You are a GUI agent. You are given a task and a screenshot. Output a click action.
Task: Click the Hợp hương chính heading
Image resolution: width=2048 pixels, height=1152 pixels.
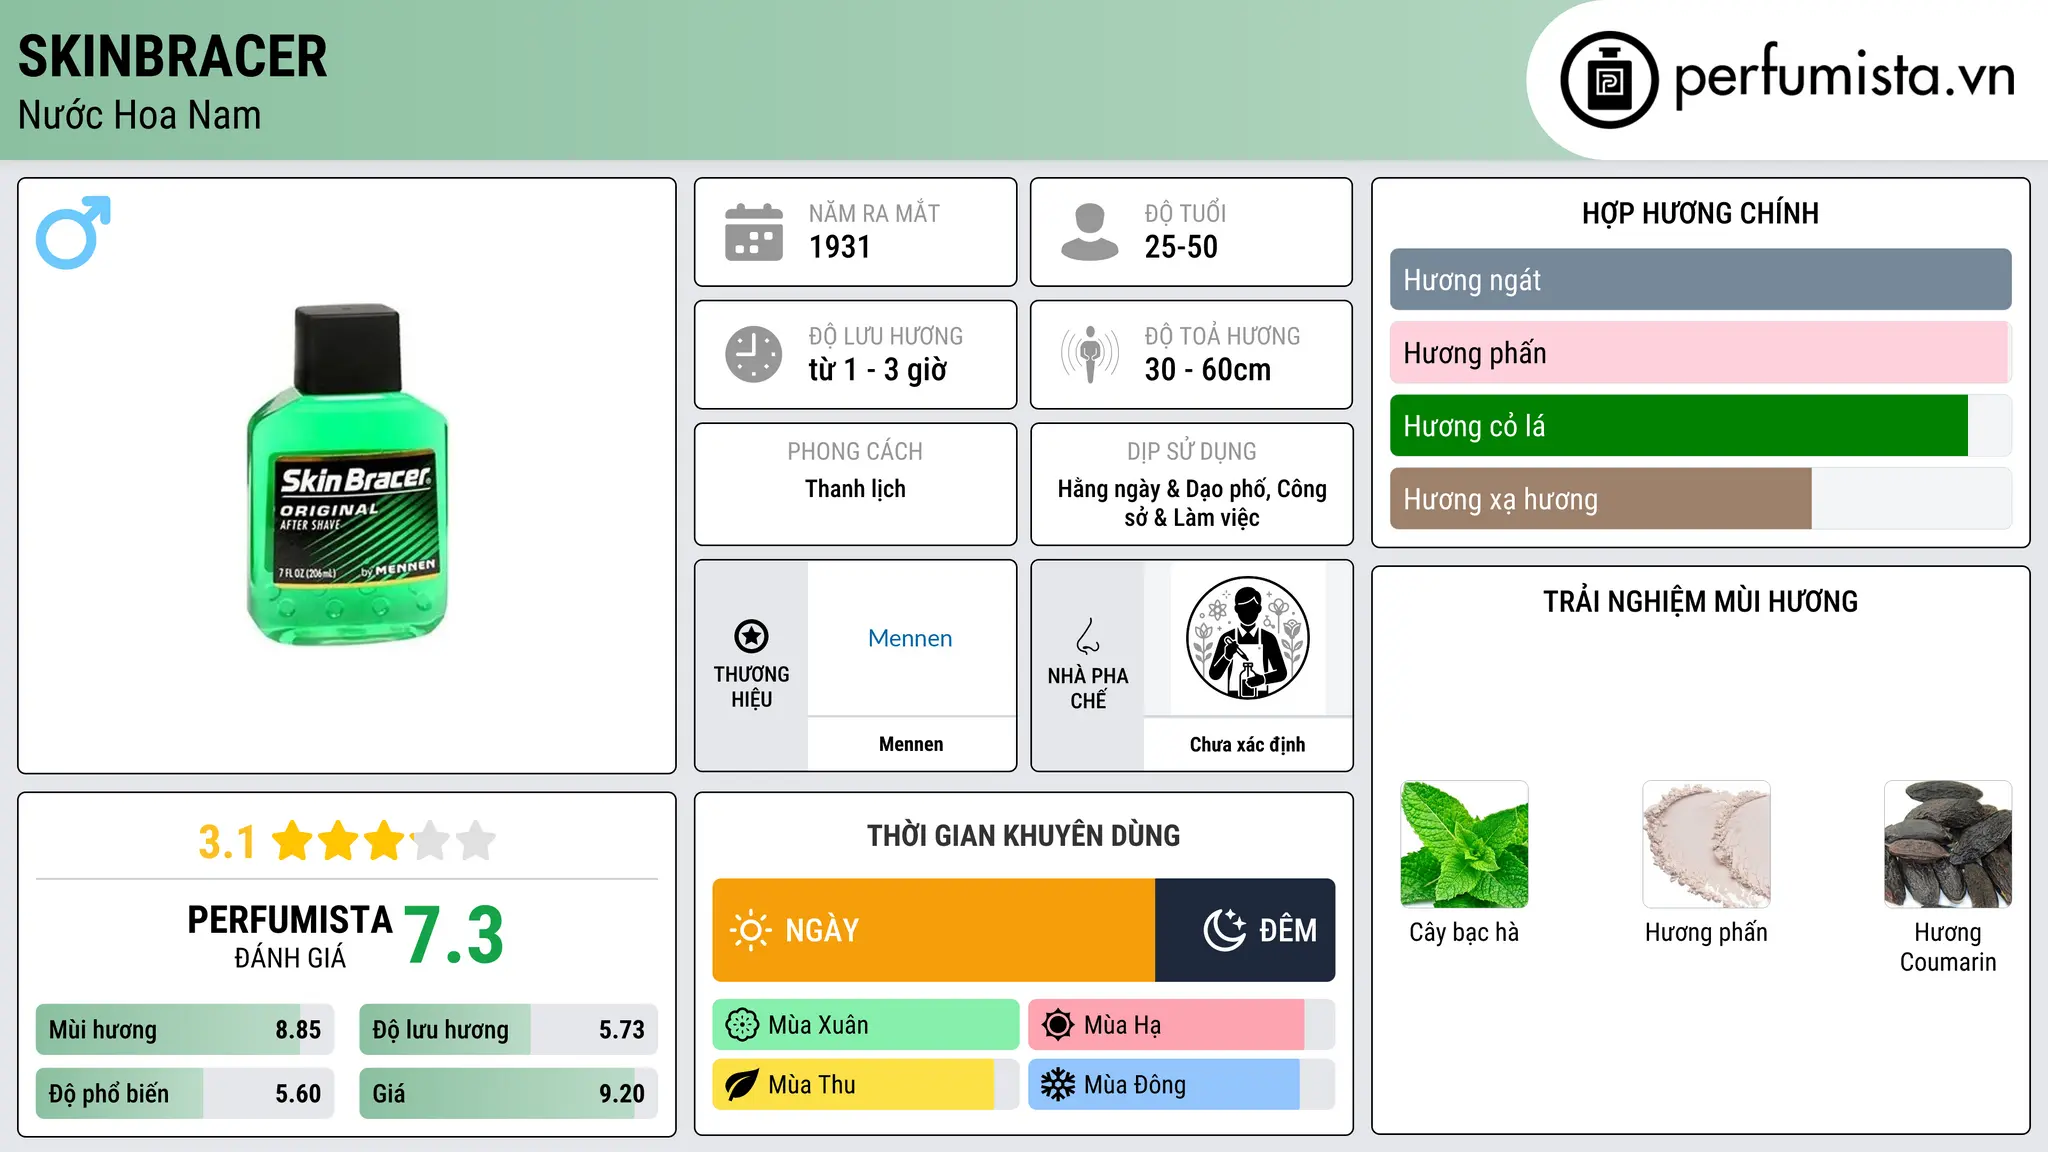point(1700,213)
